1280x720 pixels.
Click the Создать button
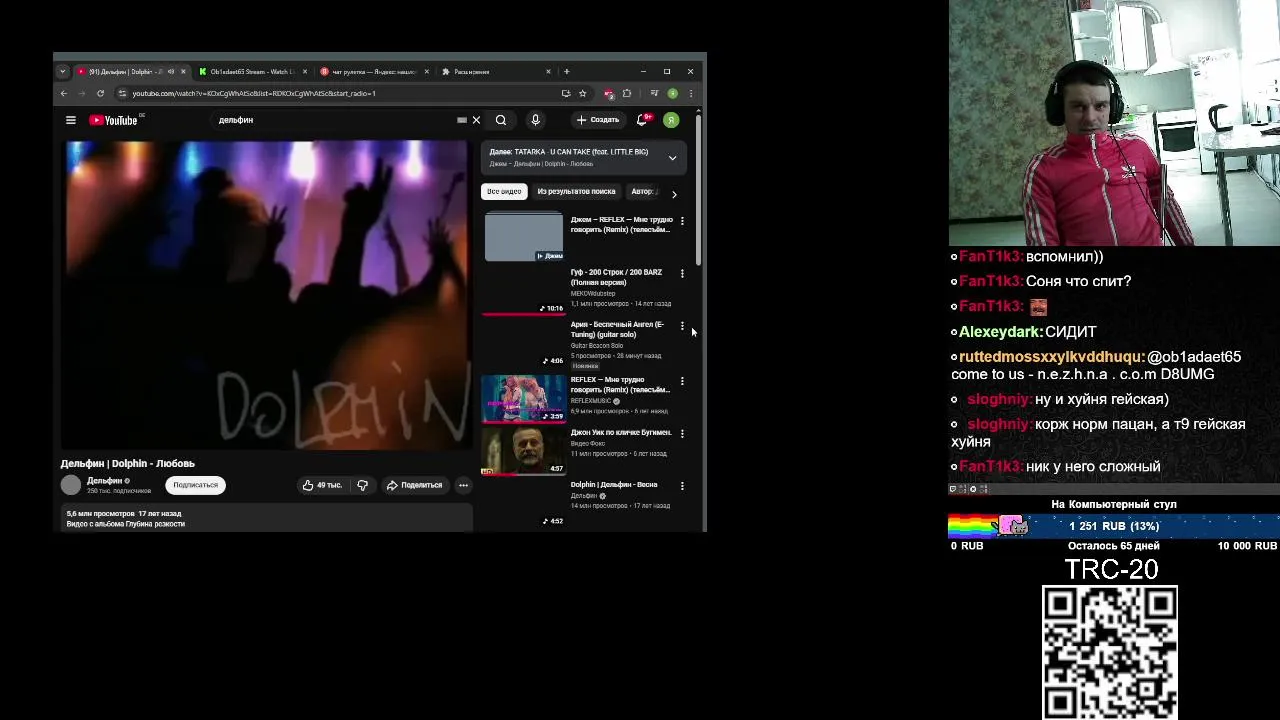click(x=598, y=120)
